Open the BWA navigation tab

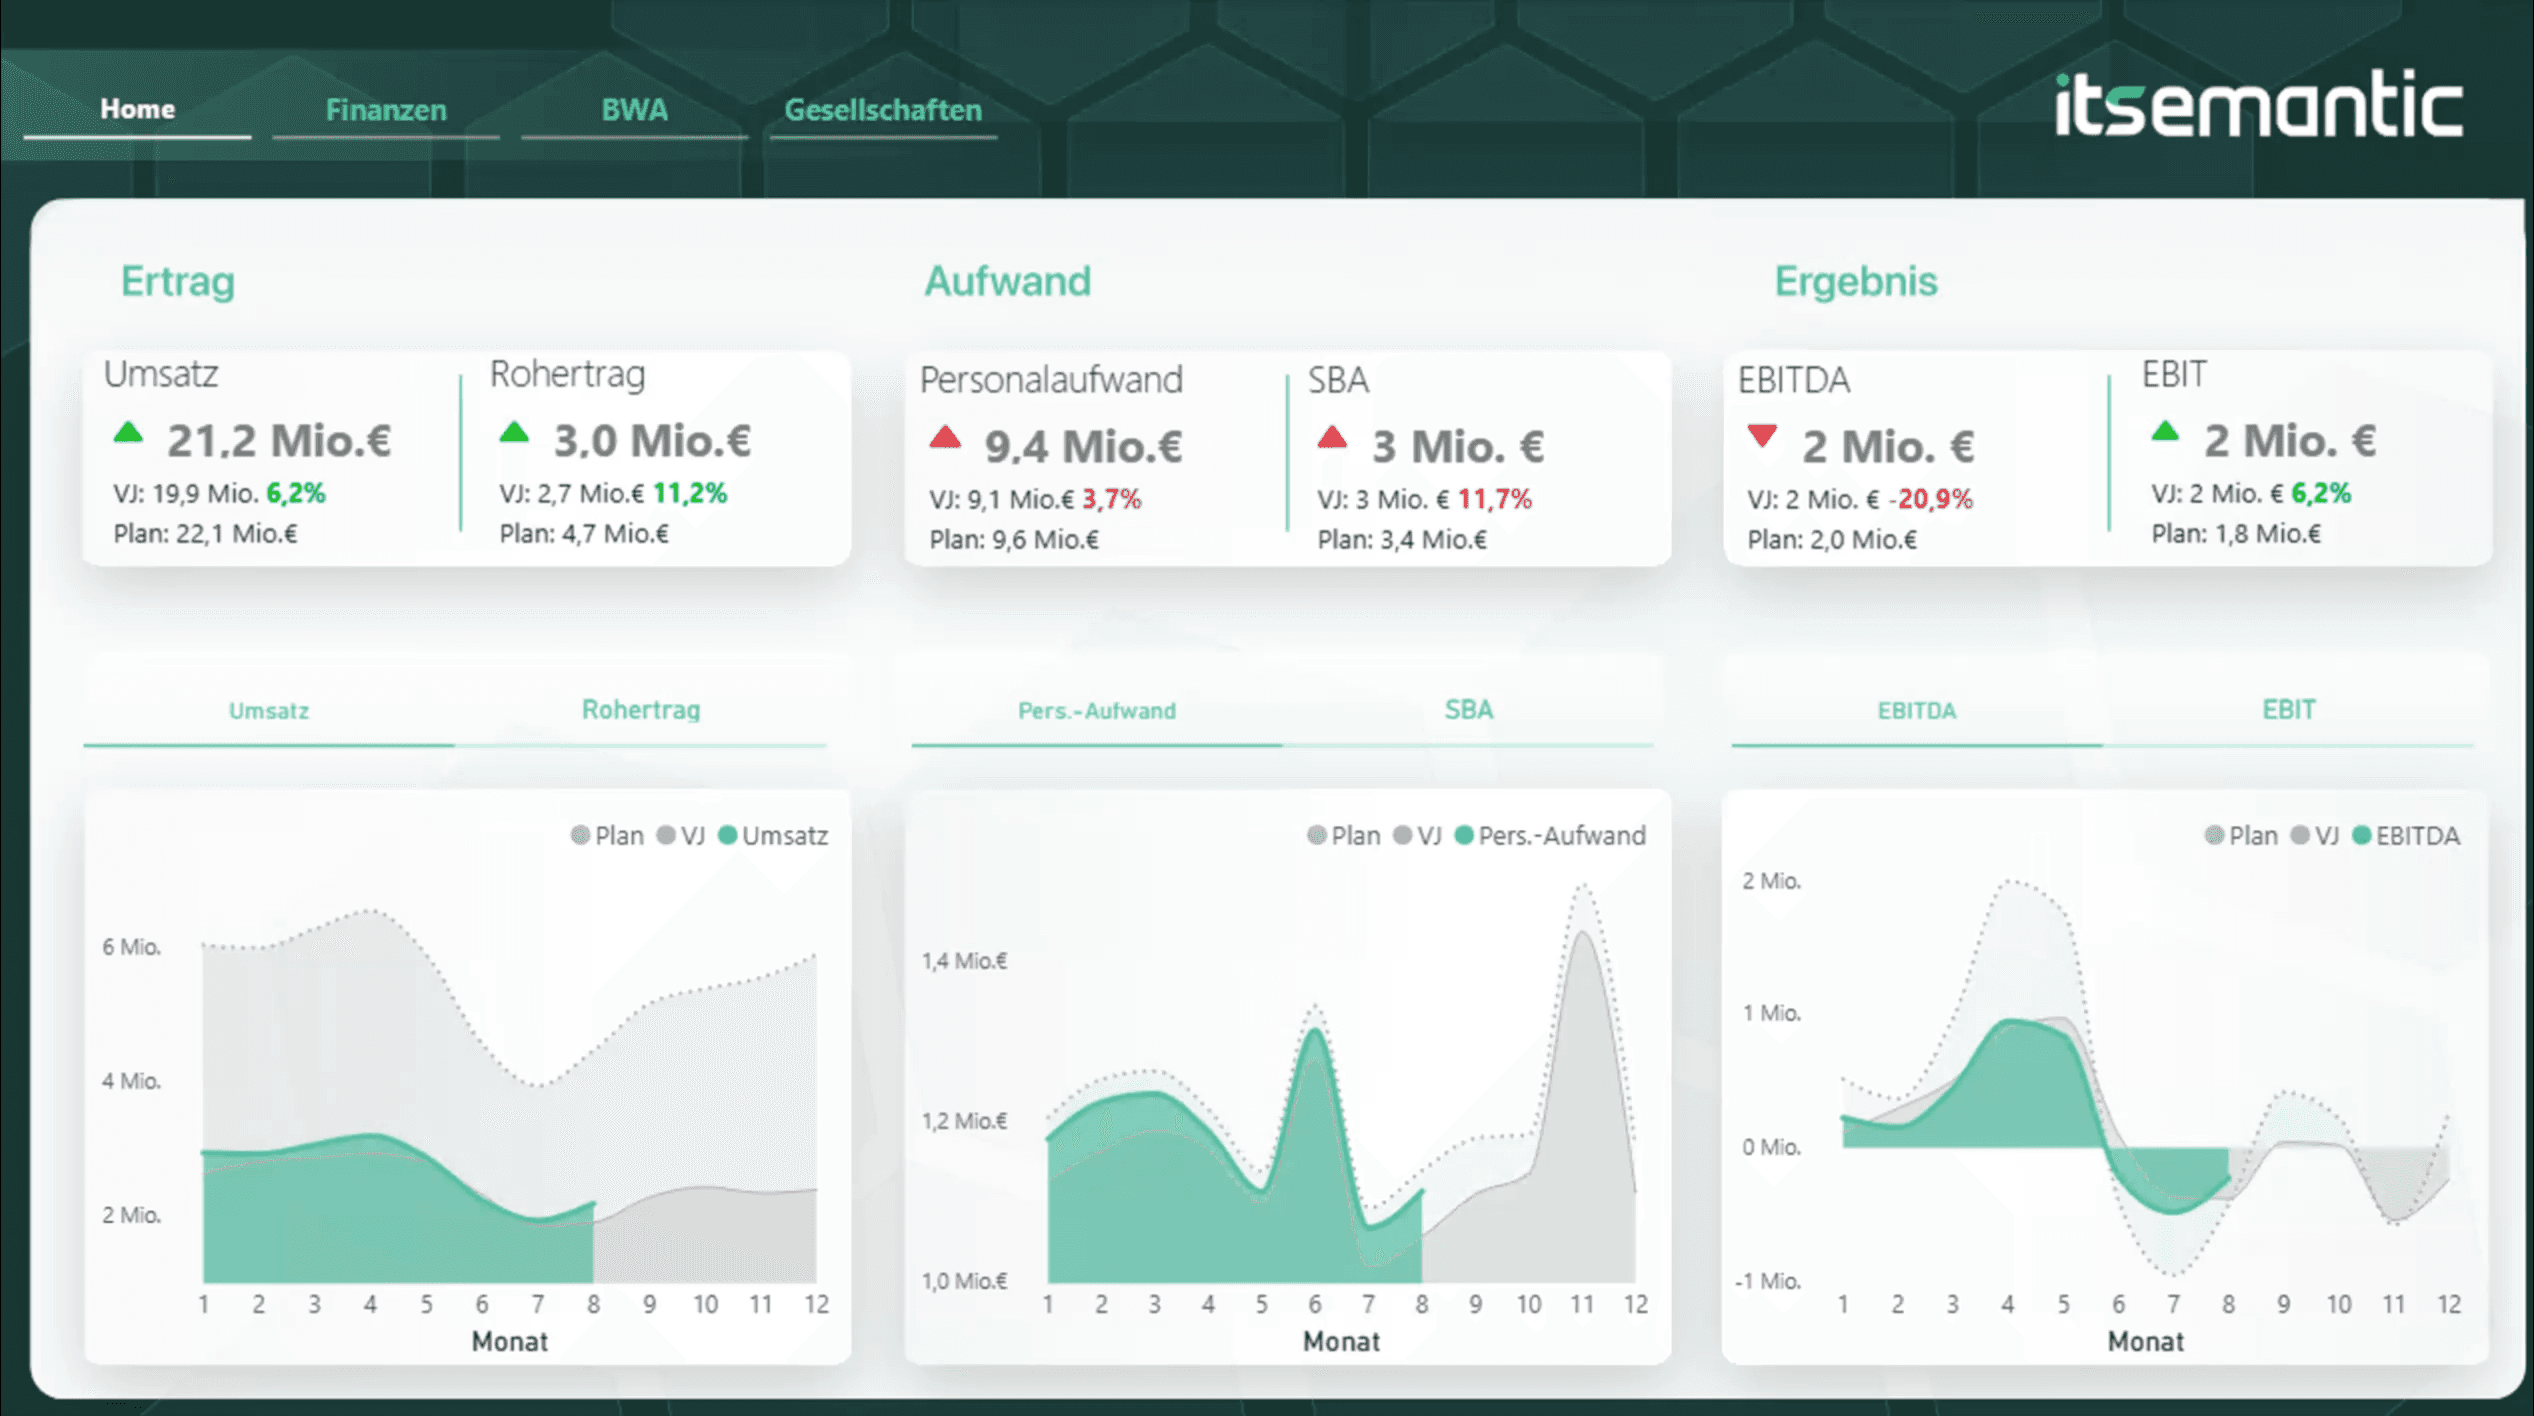pyautogui.click(x=634, y=109)
